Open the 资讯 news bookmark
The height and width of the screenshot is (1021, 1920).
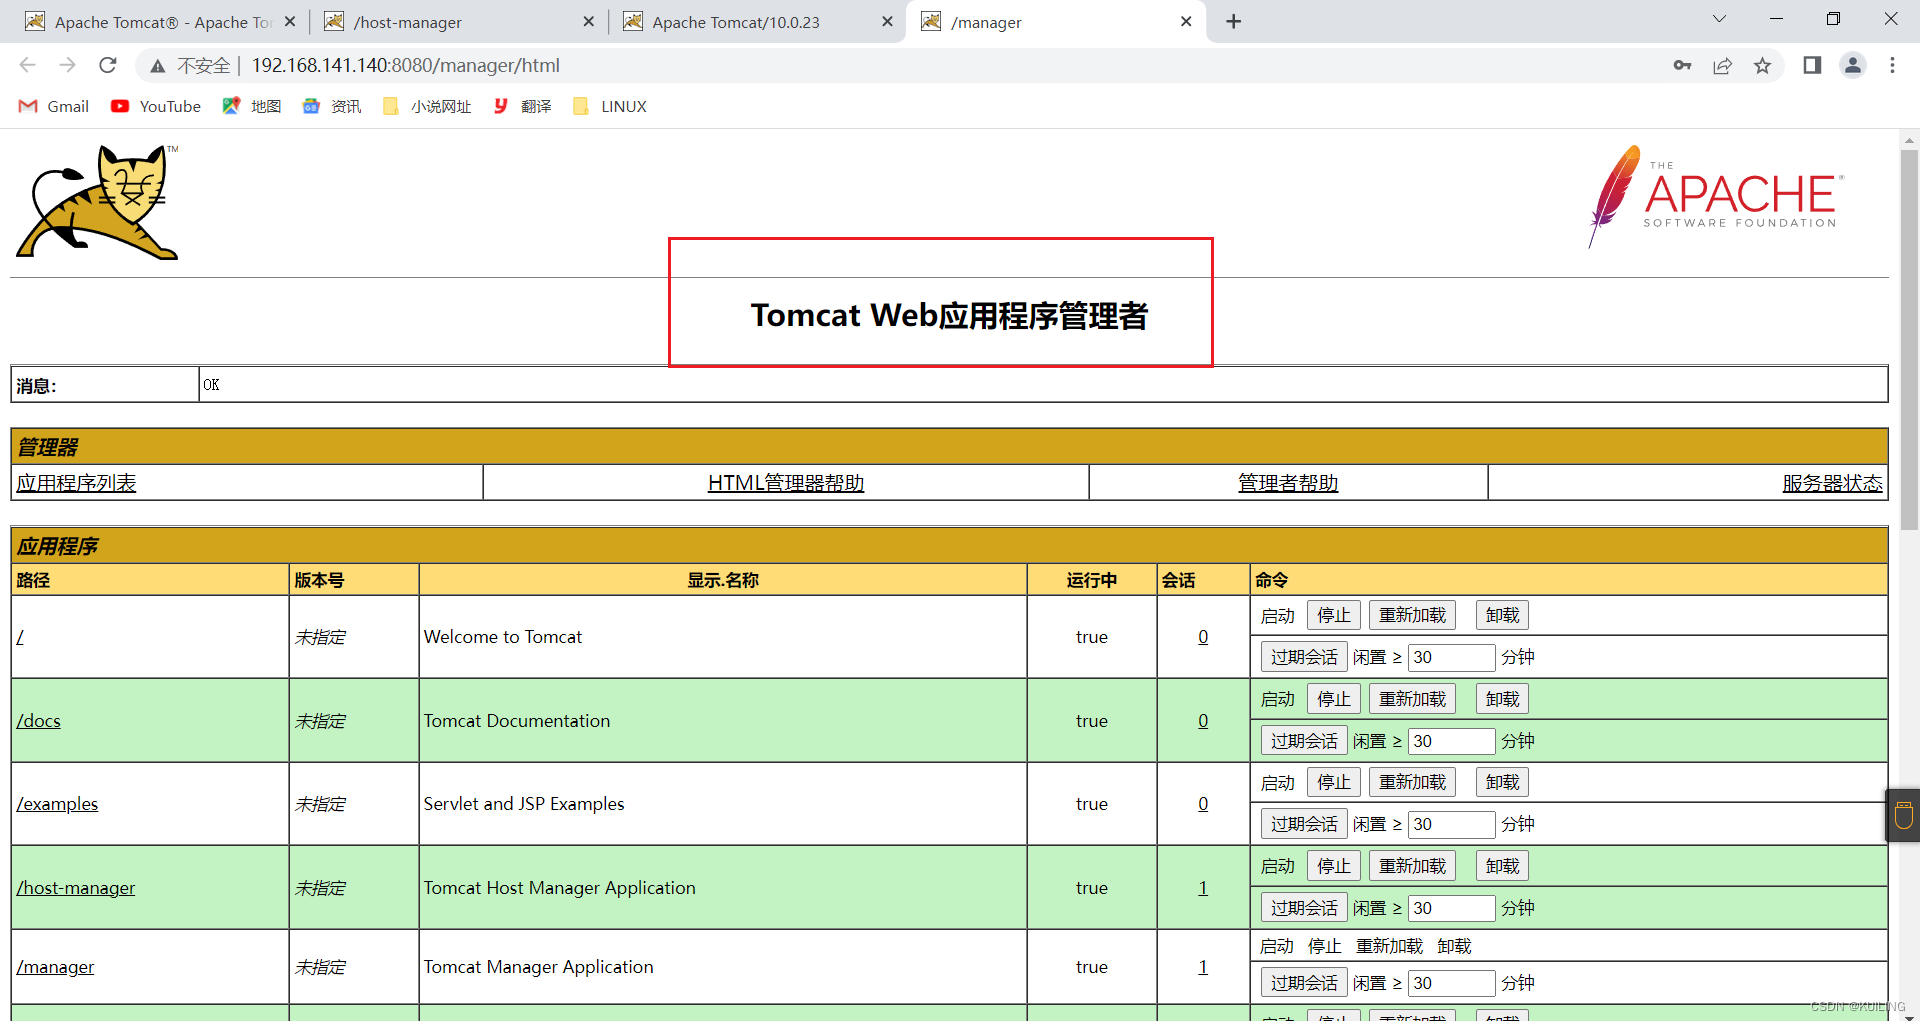tap(332, 106)
